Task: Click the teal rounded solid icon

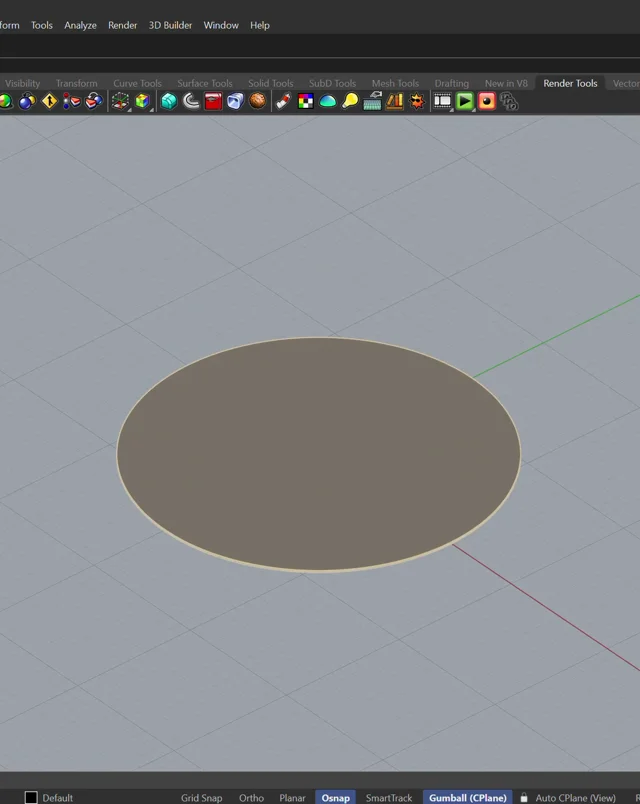Action: 169,102
